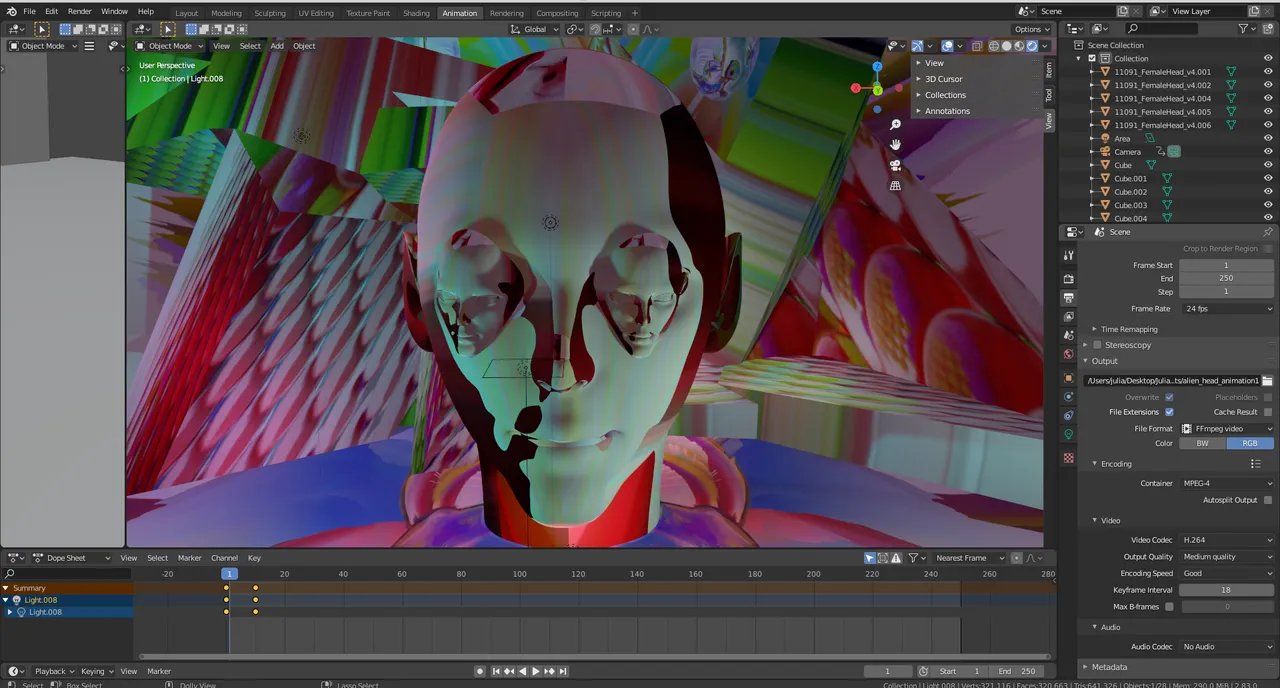Click the Keyframe Interval value field

pos(1227,590)
